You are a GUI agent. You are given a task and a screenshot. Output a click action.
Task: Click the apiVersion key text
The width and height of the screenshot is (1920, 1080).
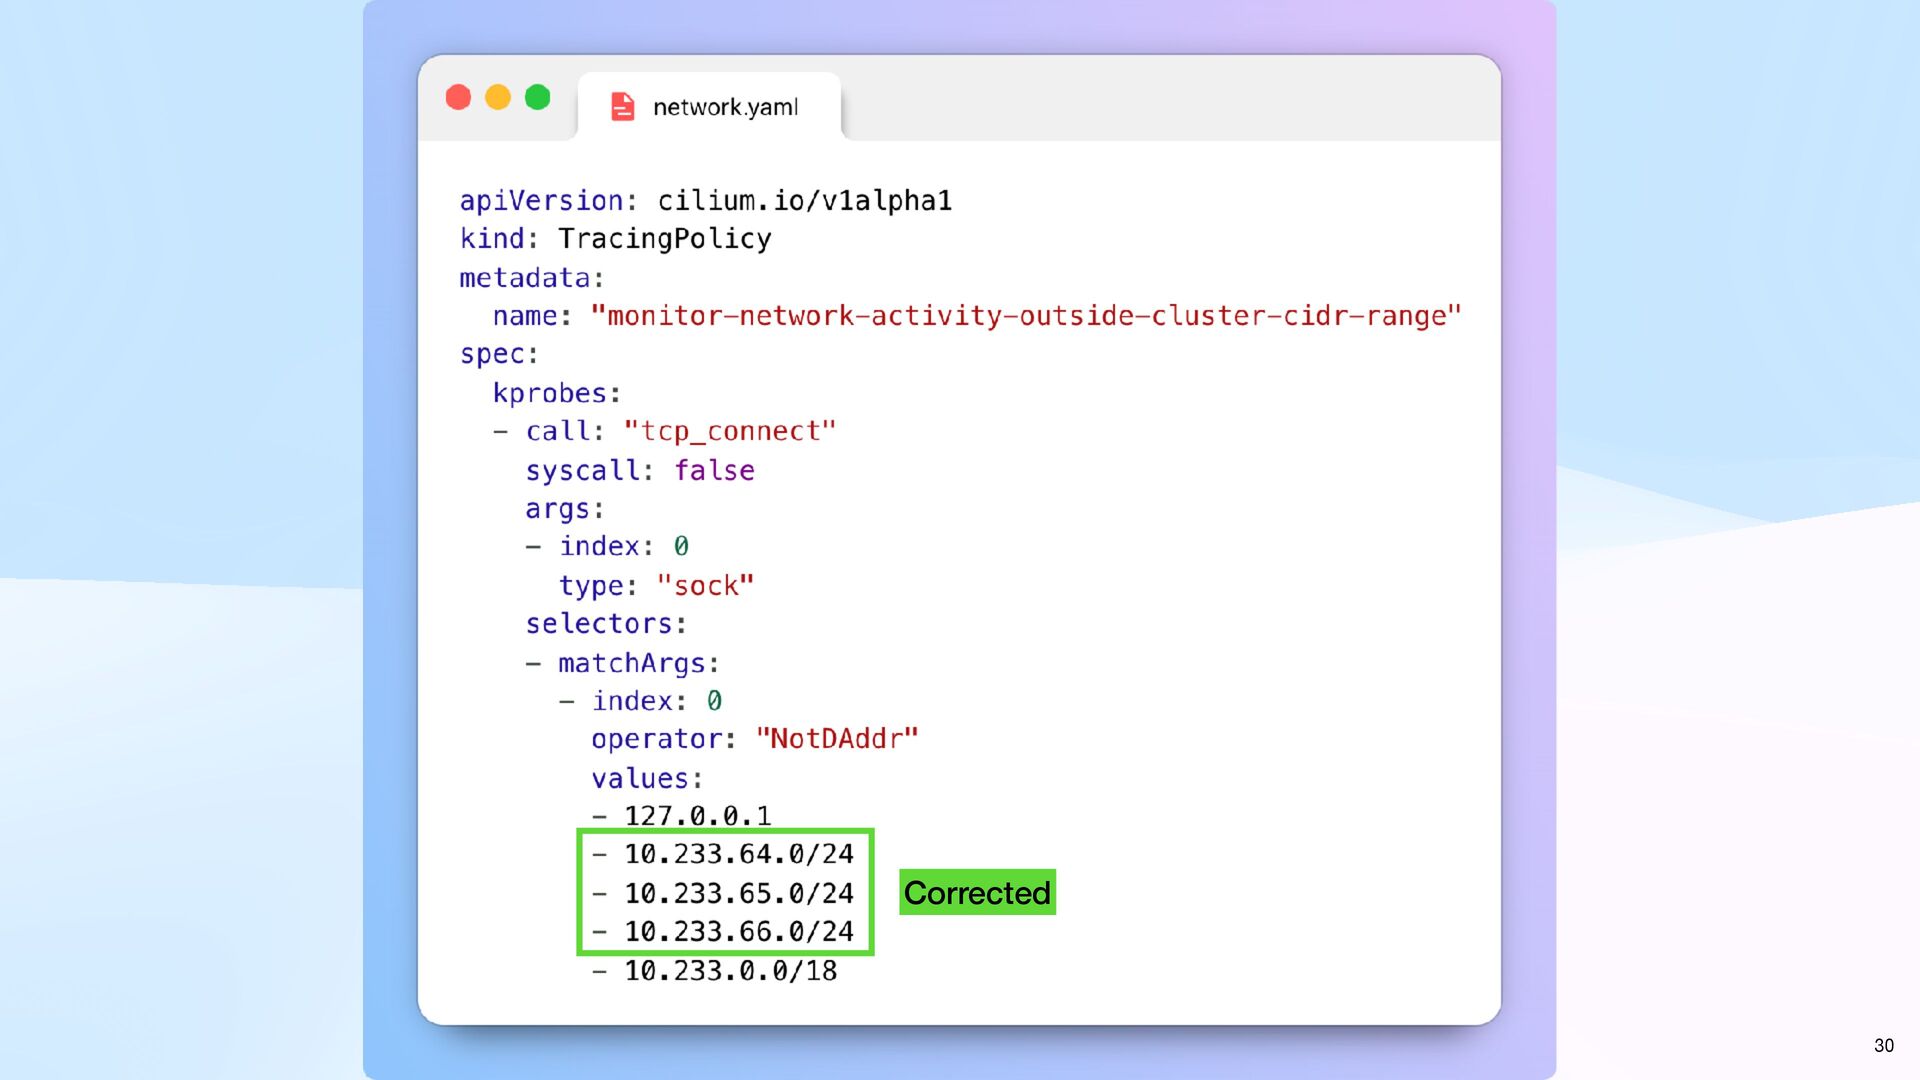click(541, 201)
